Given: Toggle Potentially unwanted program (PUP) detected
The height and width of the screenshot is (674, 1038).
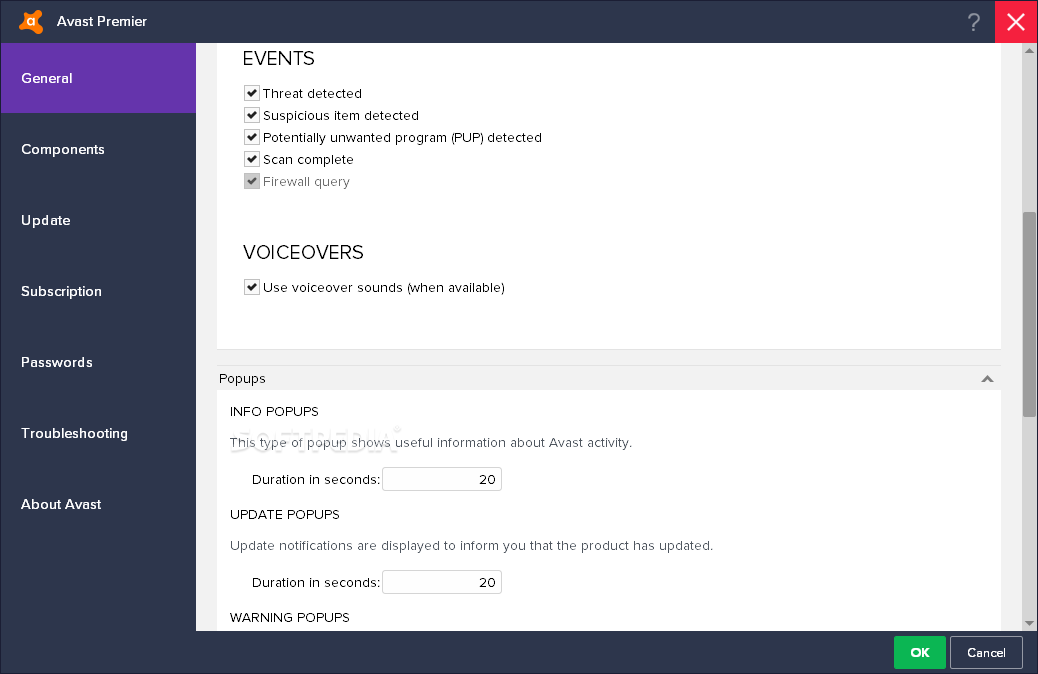Looking at the screenshot, I should pyautogui.click(x=252, y=137).
